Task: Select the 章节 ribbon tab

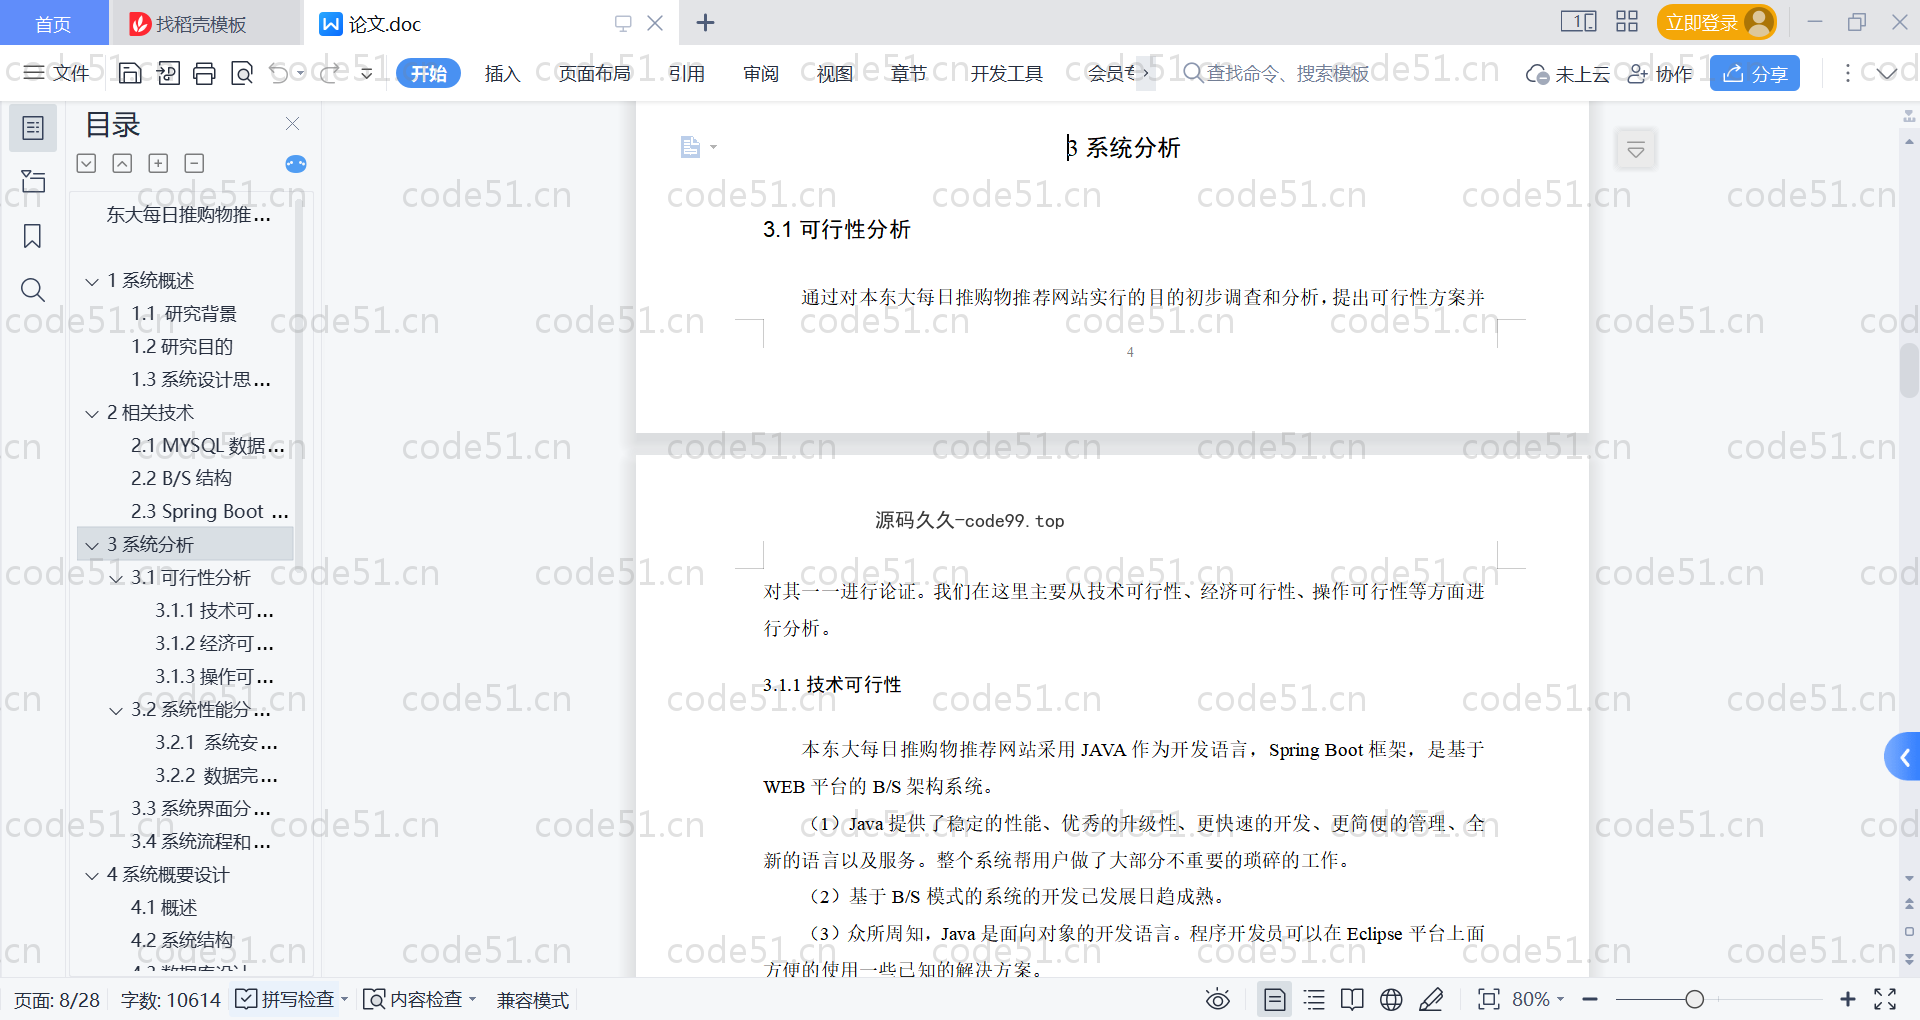Action: coord(908,73)
